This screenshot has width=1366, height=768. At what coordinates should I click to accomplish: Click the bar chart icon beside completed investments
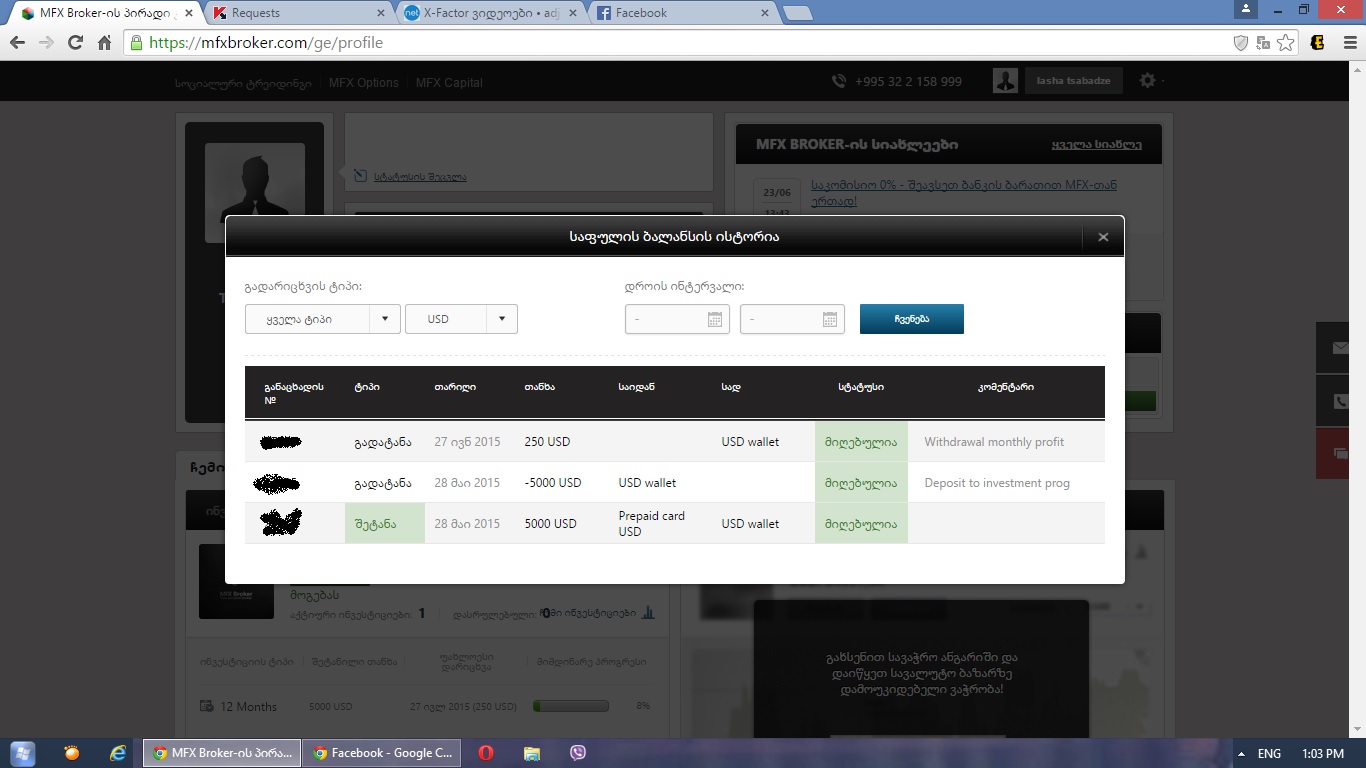(648, 612)
